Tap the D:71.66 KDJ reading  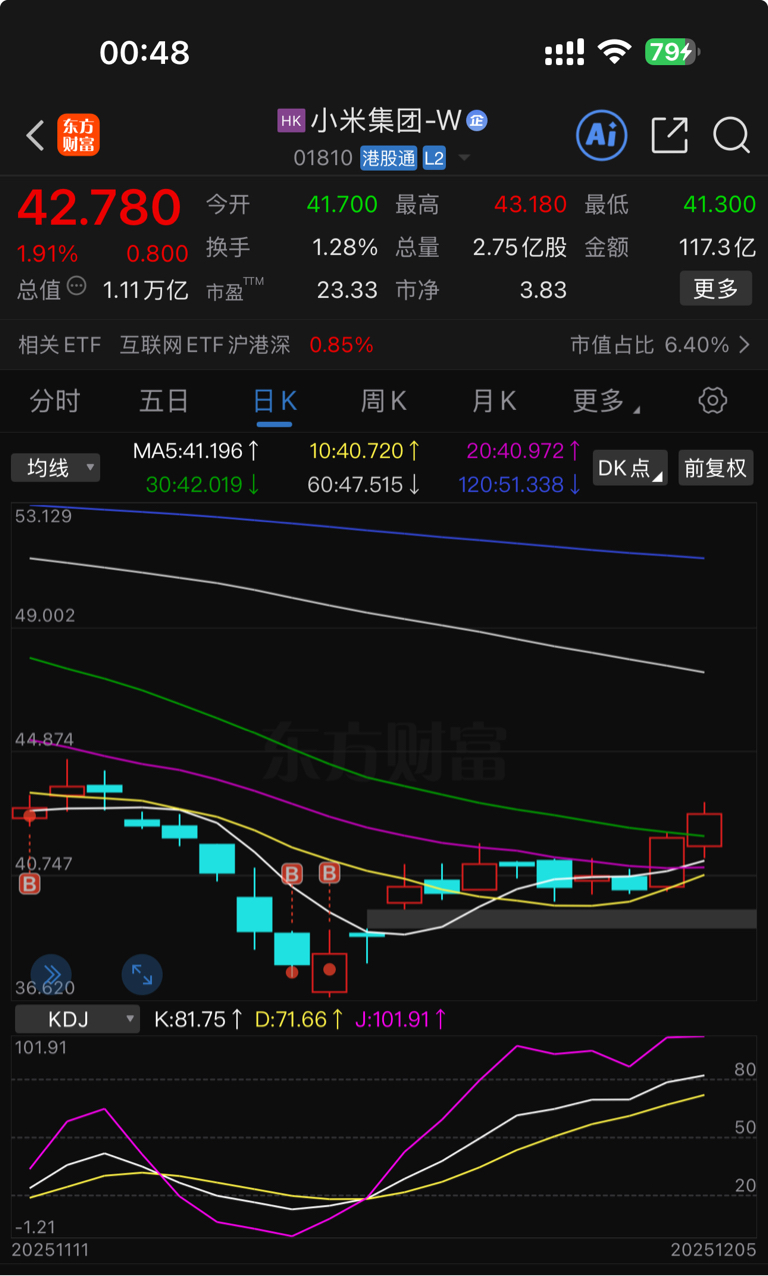299,1019
